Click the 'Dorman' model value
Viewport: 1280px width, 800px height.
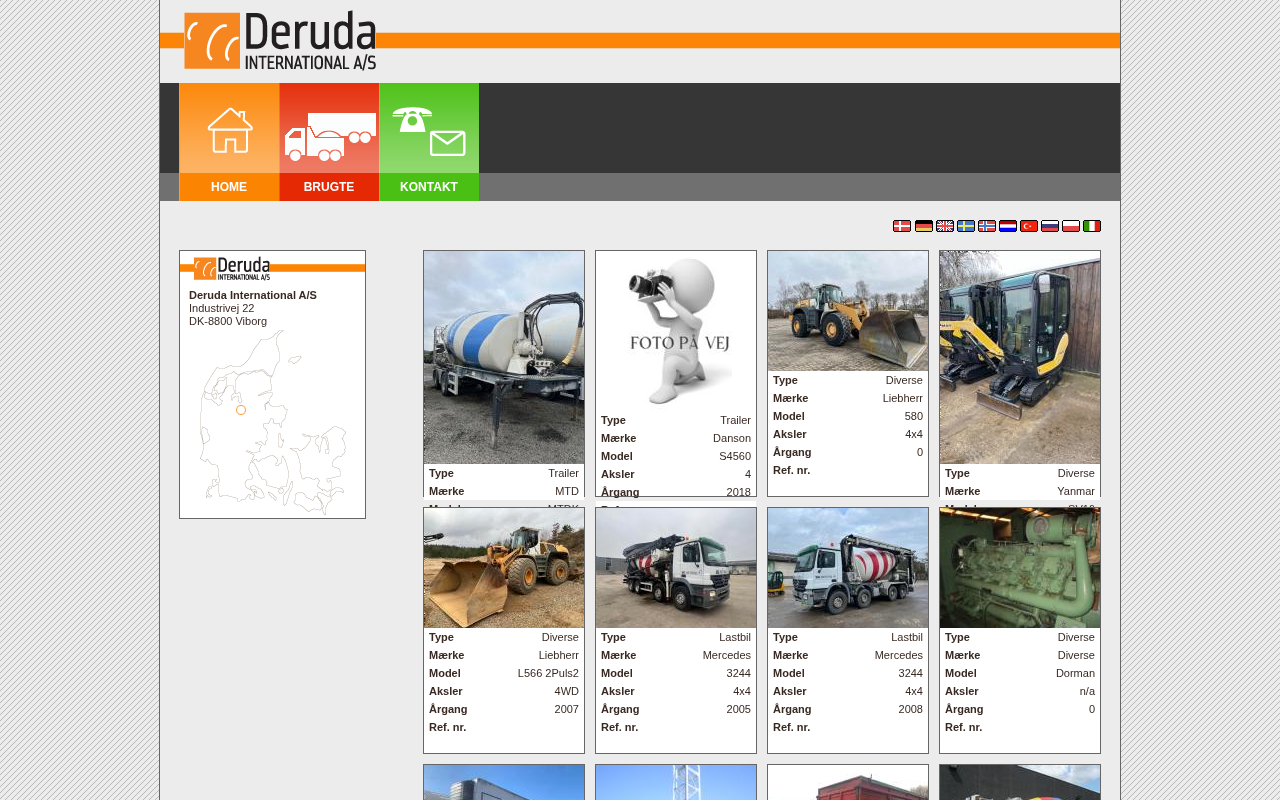1075,673
